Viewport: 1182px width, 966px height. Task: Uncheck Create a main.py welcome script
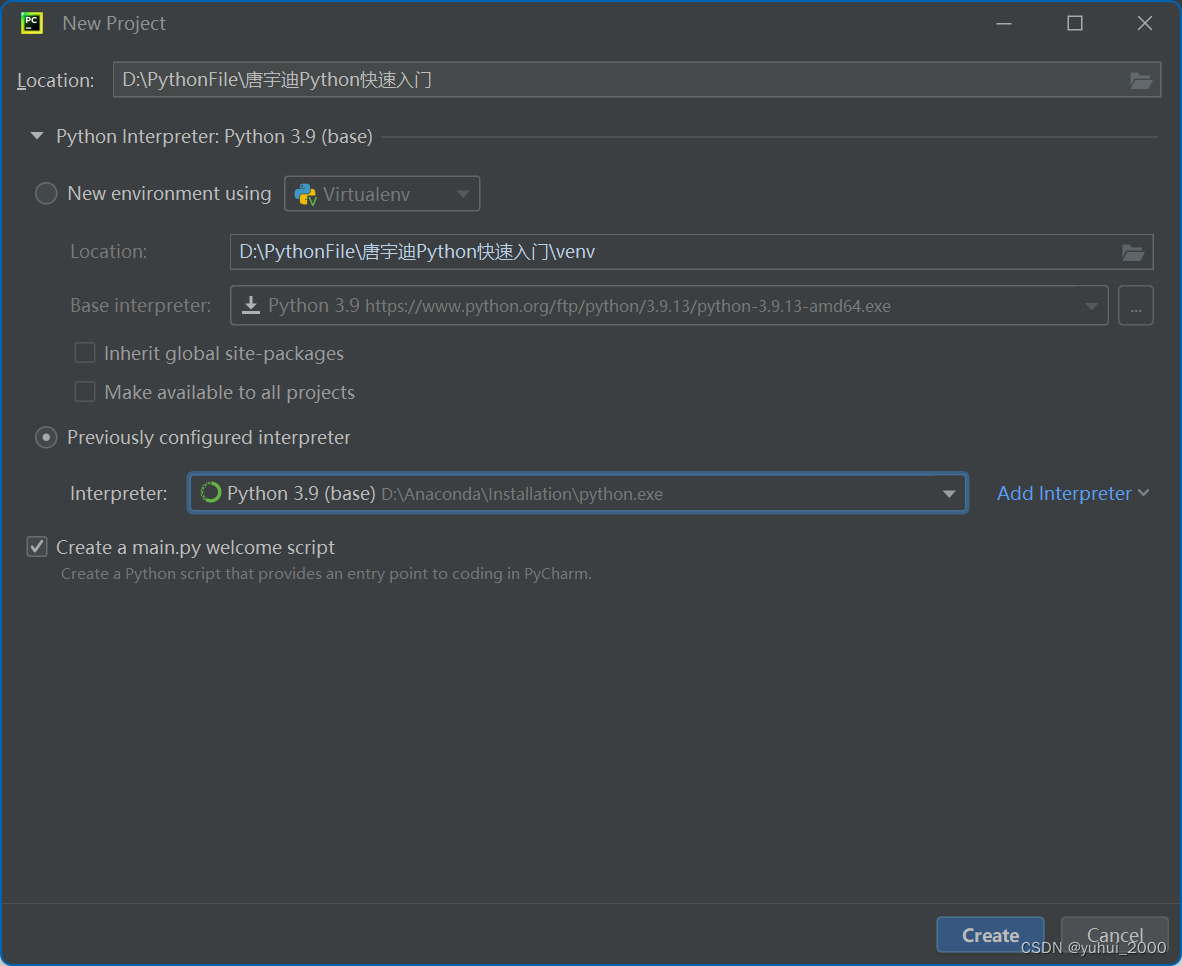[x=37, y=547]
